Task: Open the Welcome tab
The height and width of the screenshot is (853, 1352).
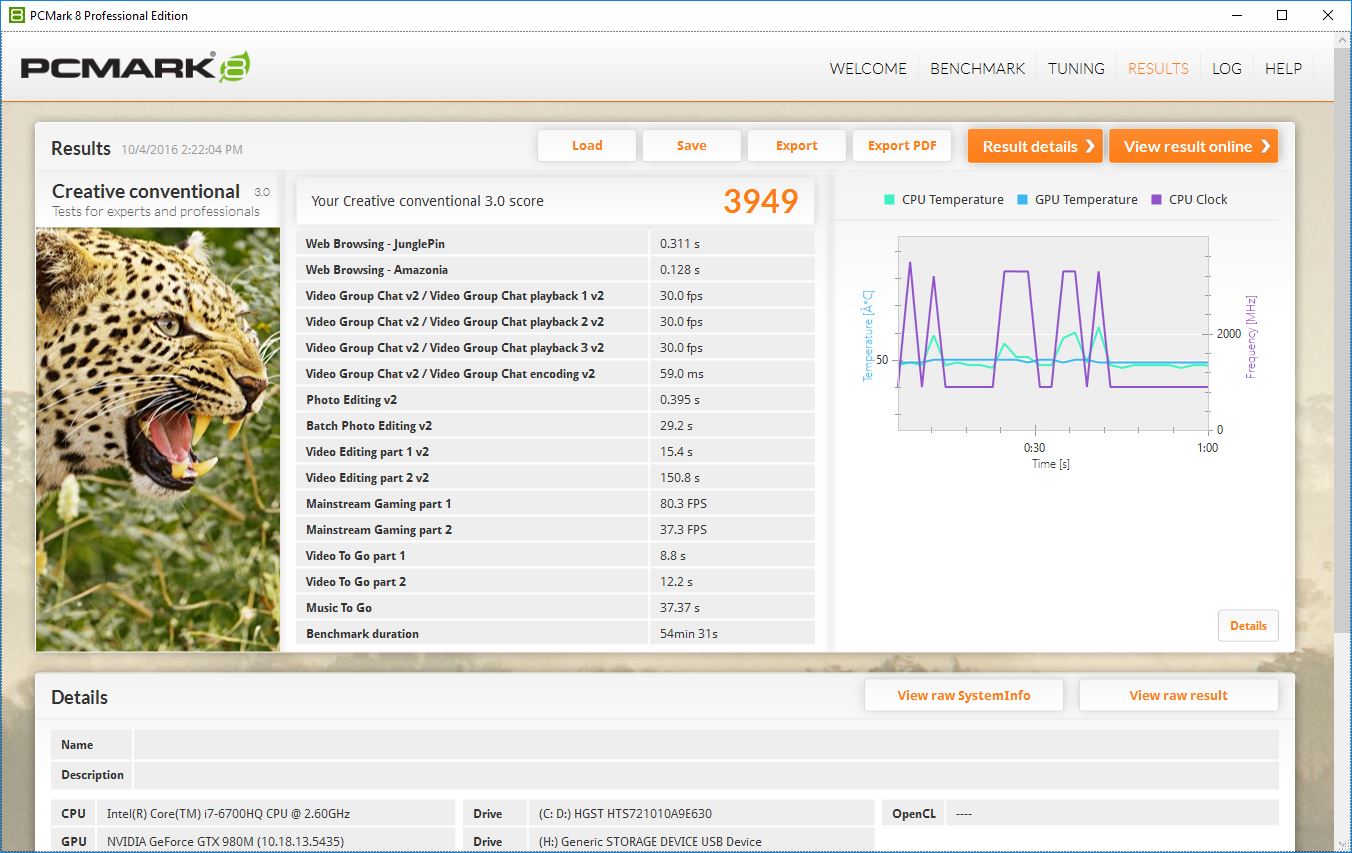Action: pyautogui.click(x=867, y=69)
